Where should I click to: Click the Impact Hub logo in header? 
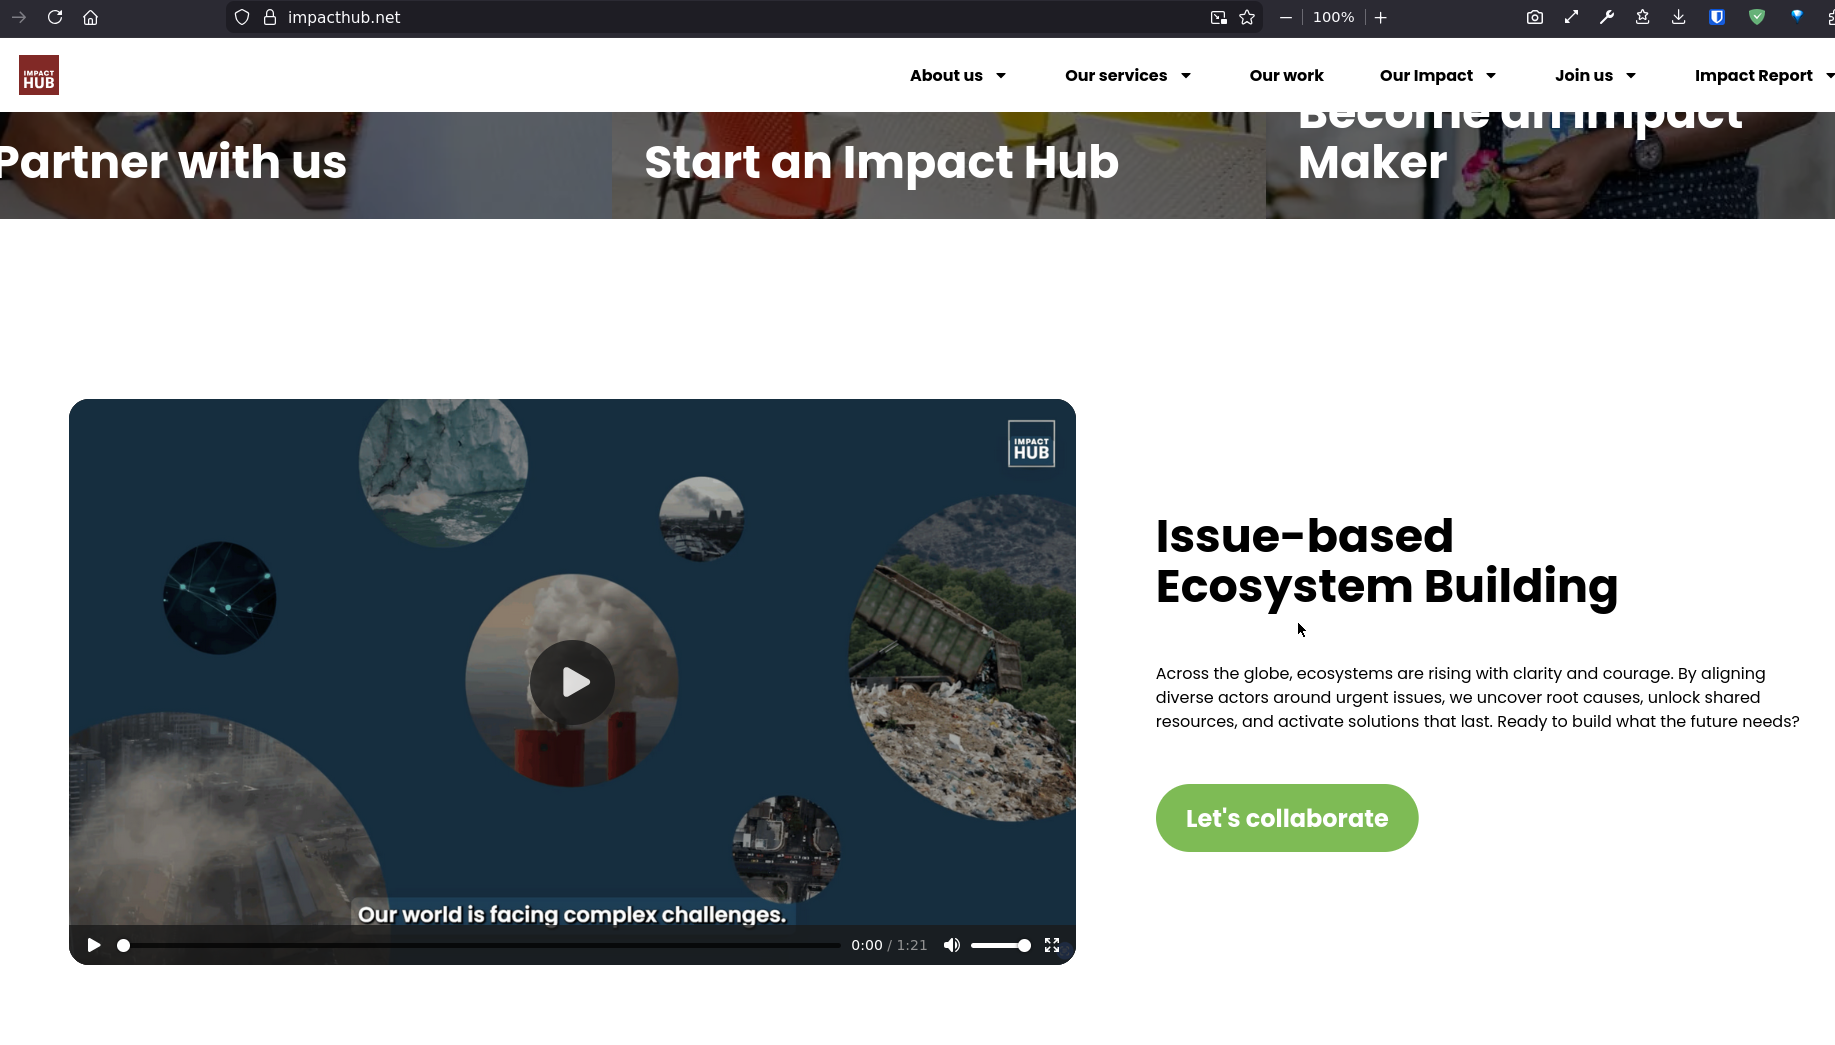coord(39,75)
